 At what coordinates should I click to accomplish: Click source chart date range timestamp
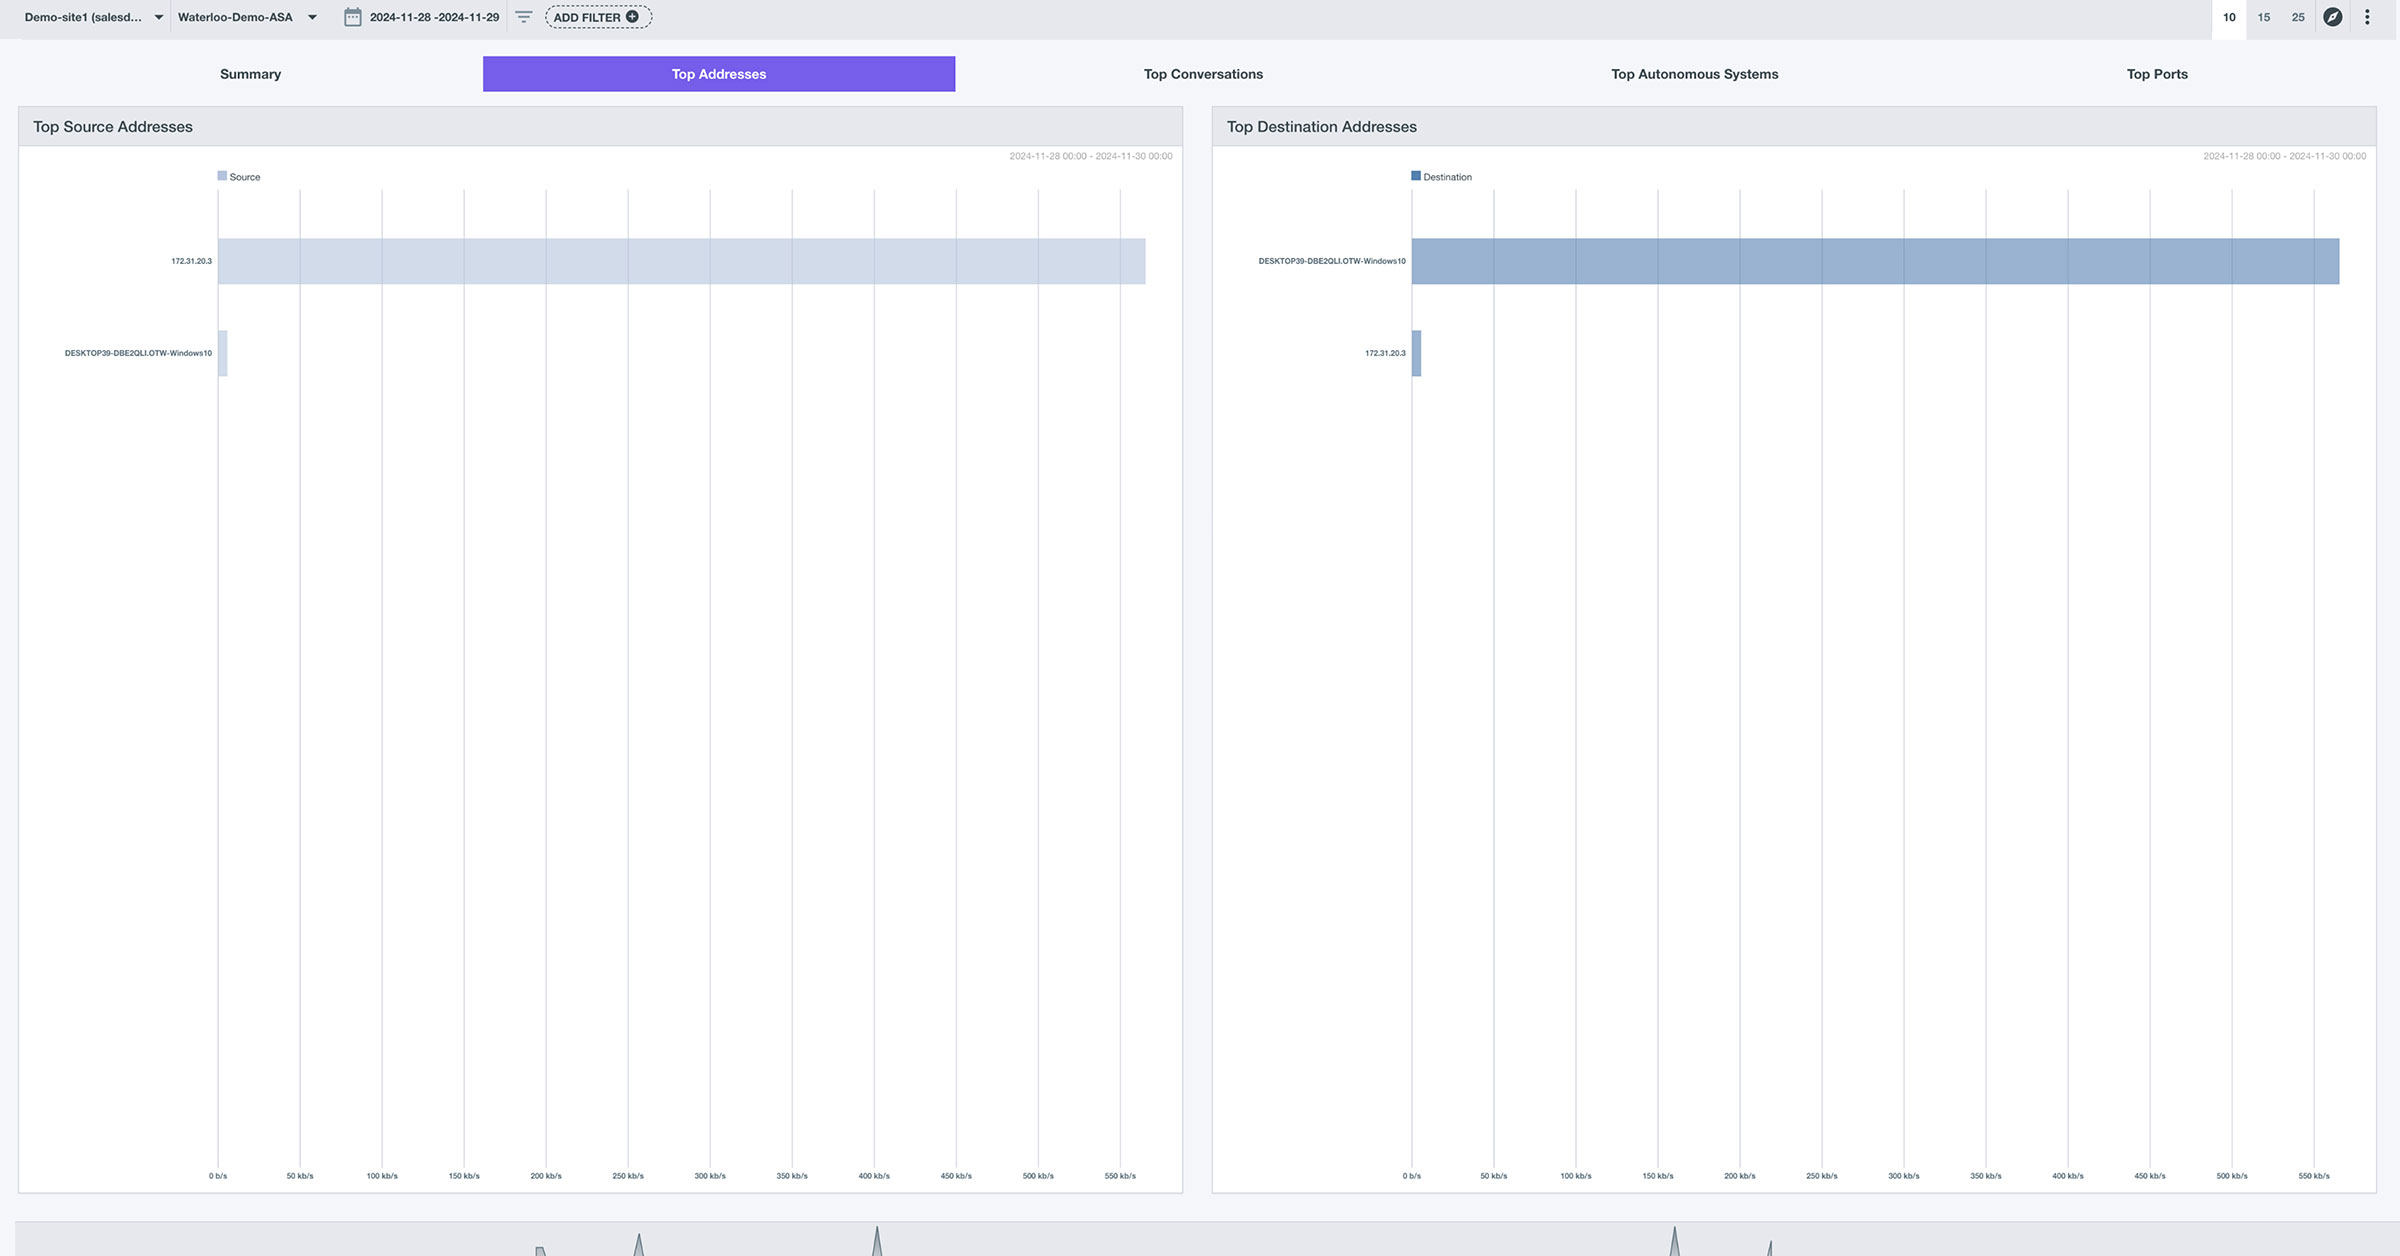pos(1091,156)
